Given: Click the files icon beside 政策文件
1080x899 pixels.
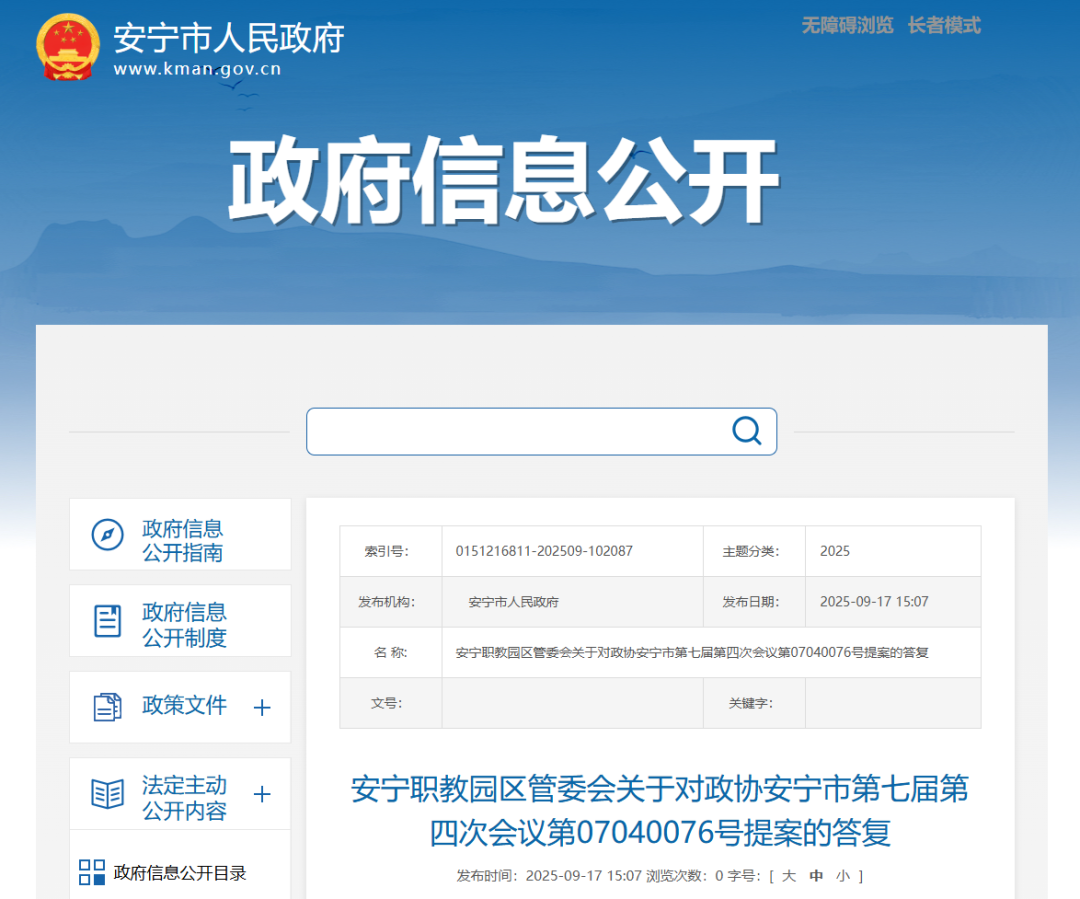Looking at the screenshot, I should click(x=107, y=707).
